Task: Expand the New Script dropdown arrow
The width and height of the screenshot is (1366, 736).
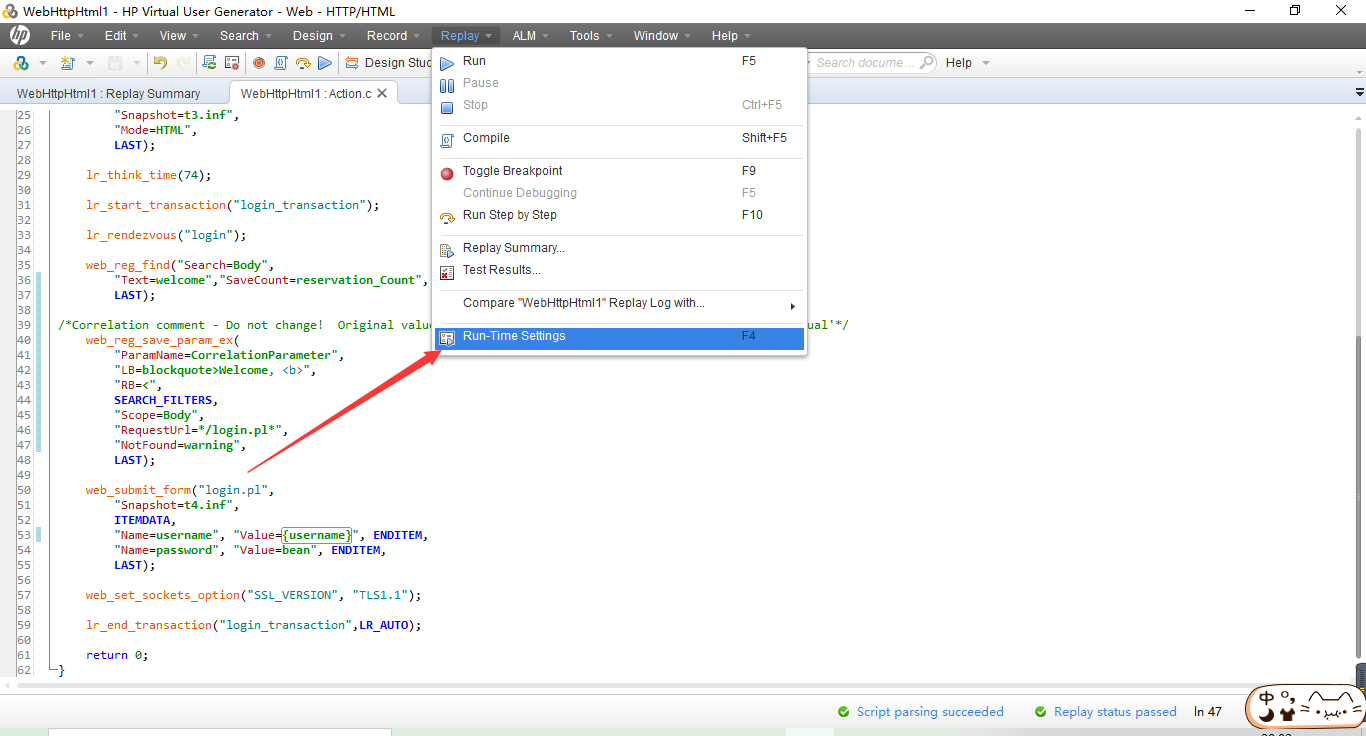Action: click(x=89, y=63)
